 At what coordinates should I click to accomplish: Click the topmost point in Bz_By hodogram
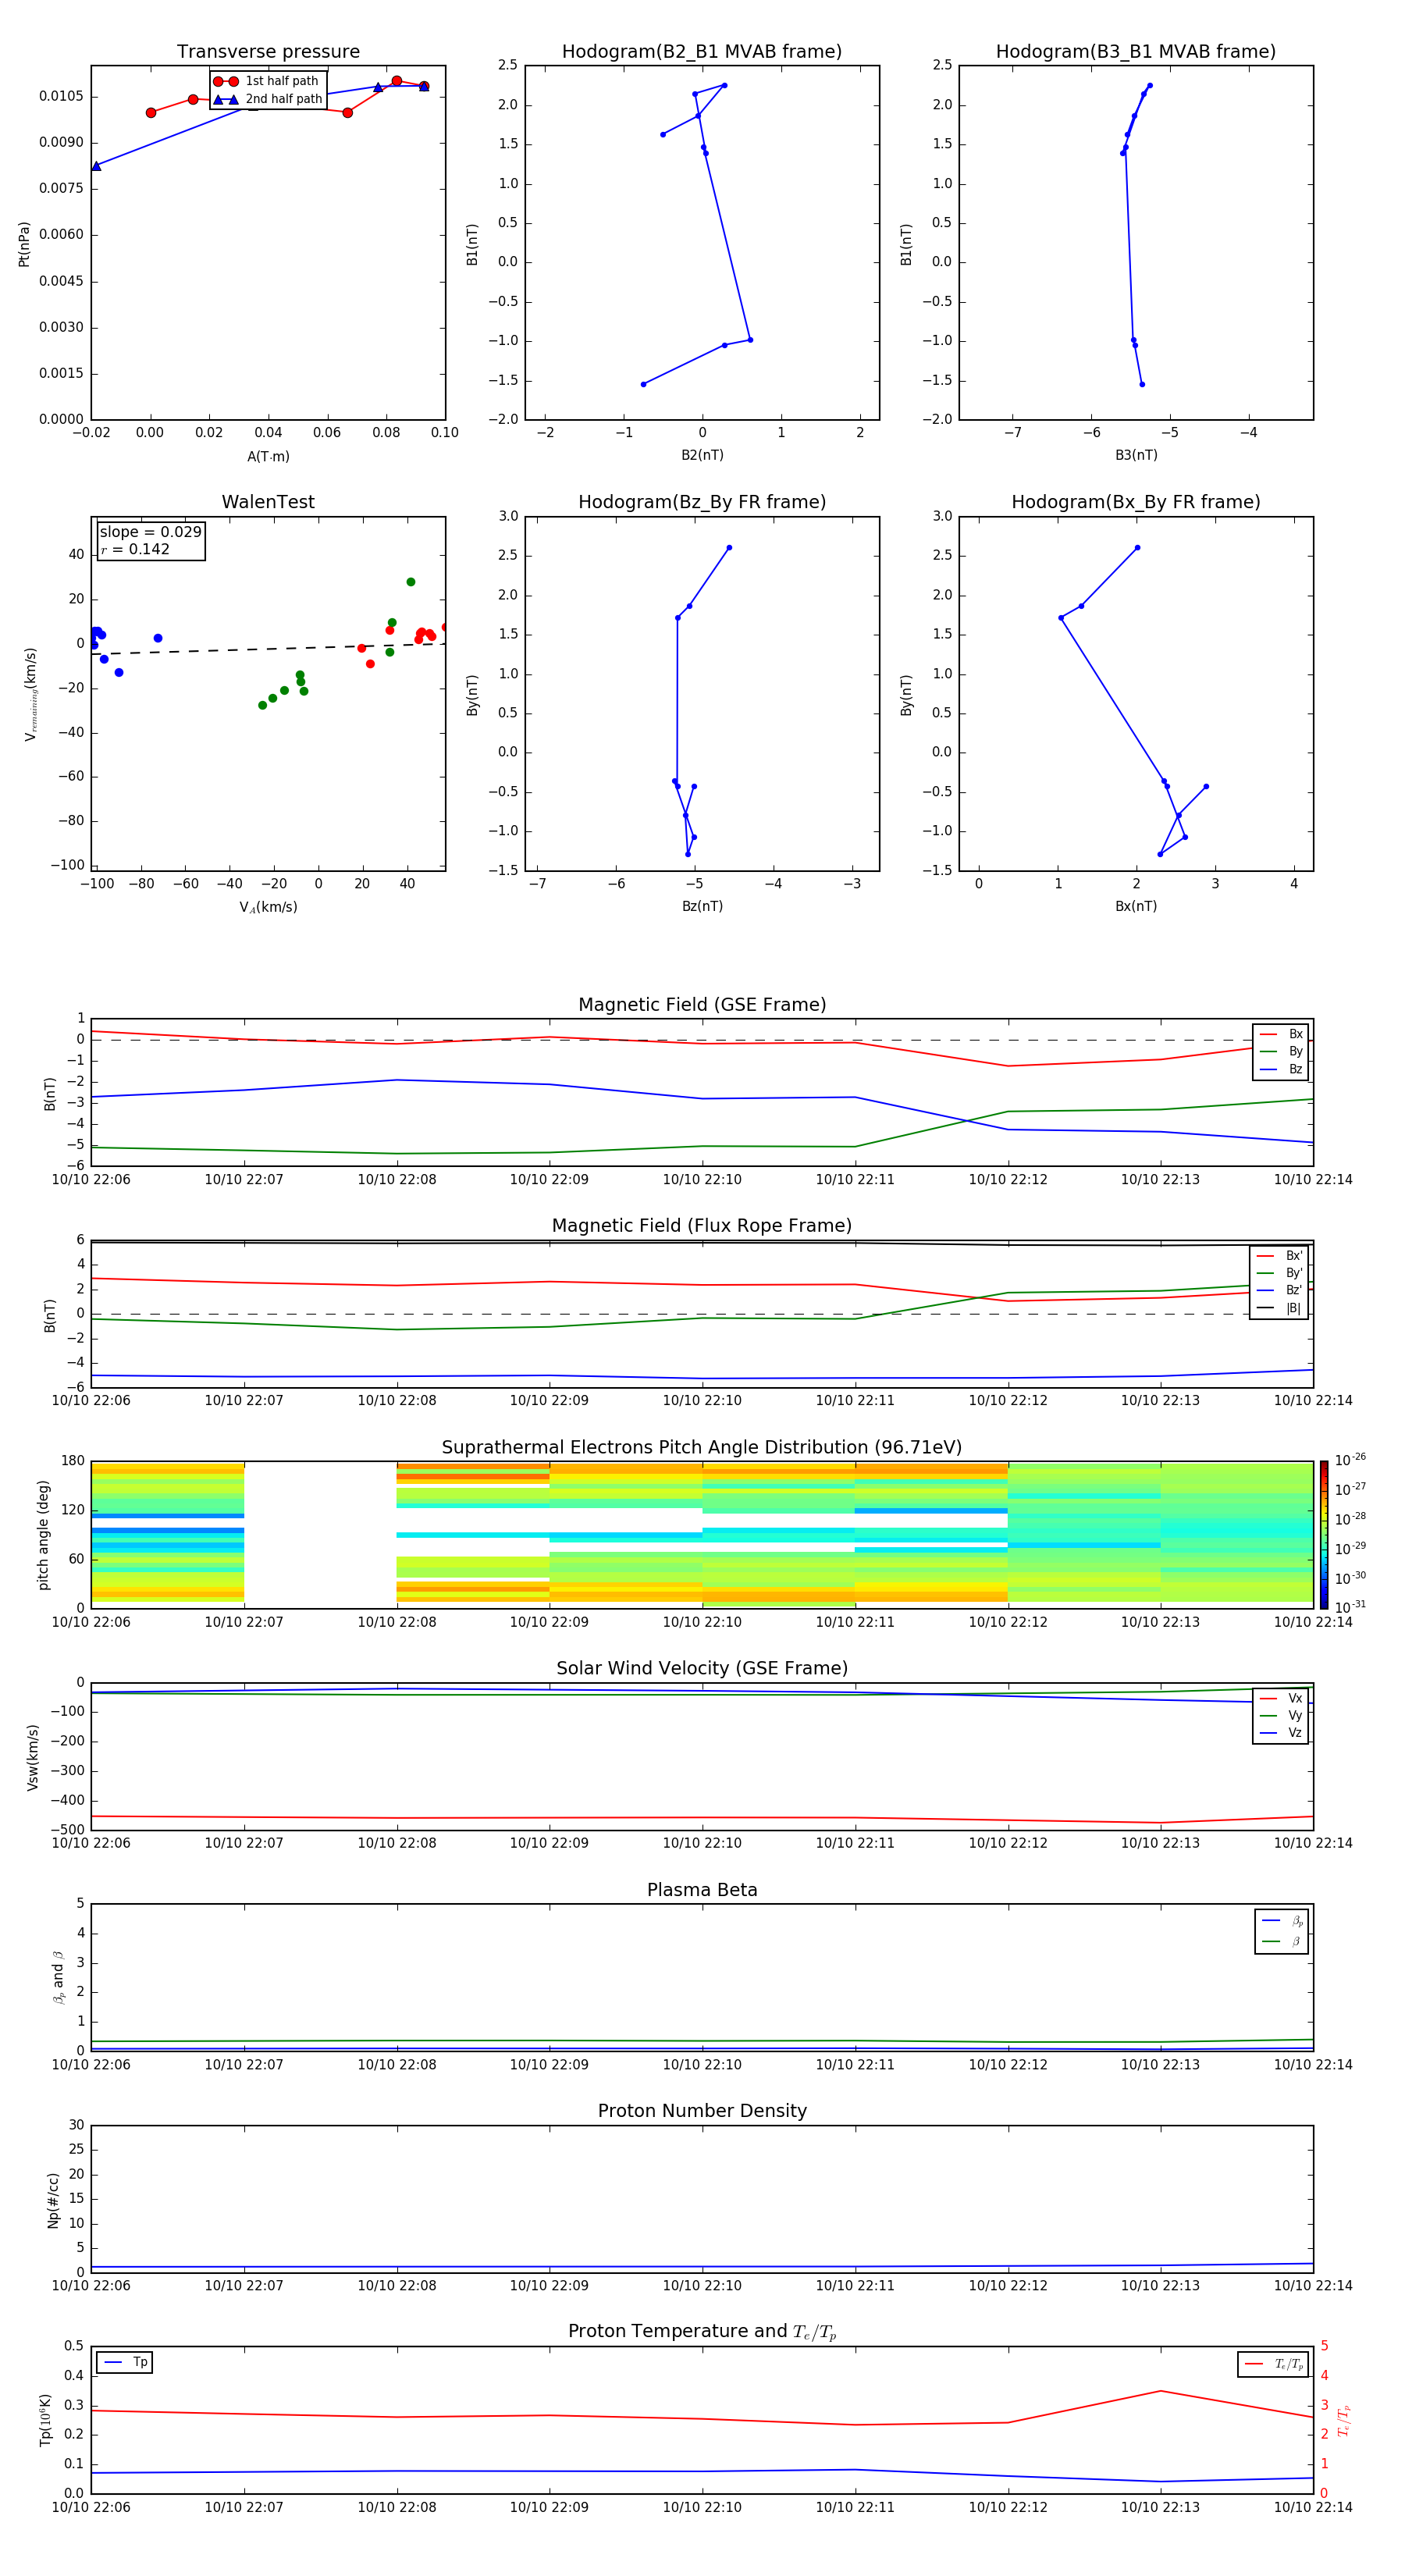(x=729, y=547)
